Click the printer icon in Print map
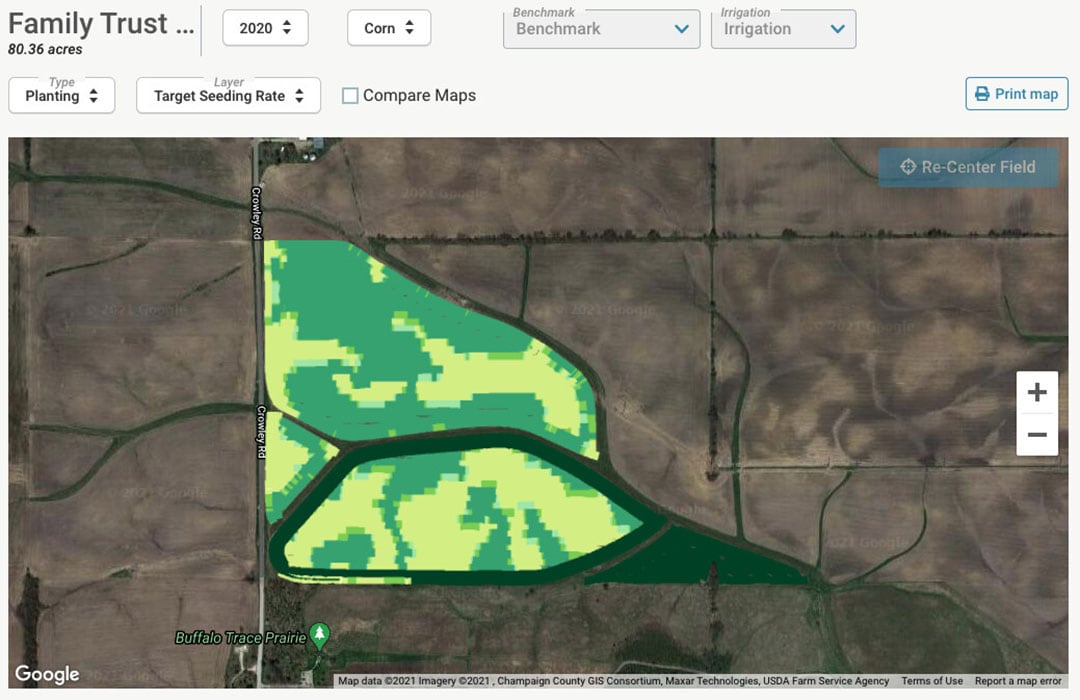1080x700 pixels. click(981, 93)
